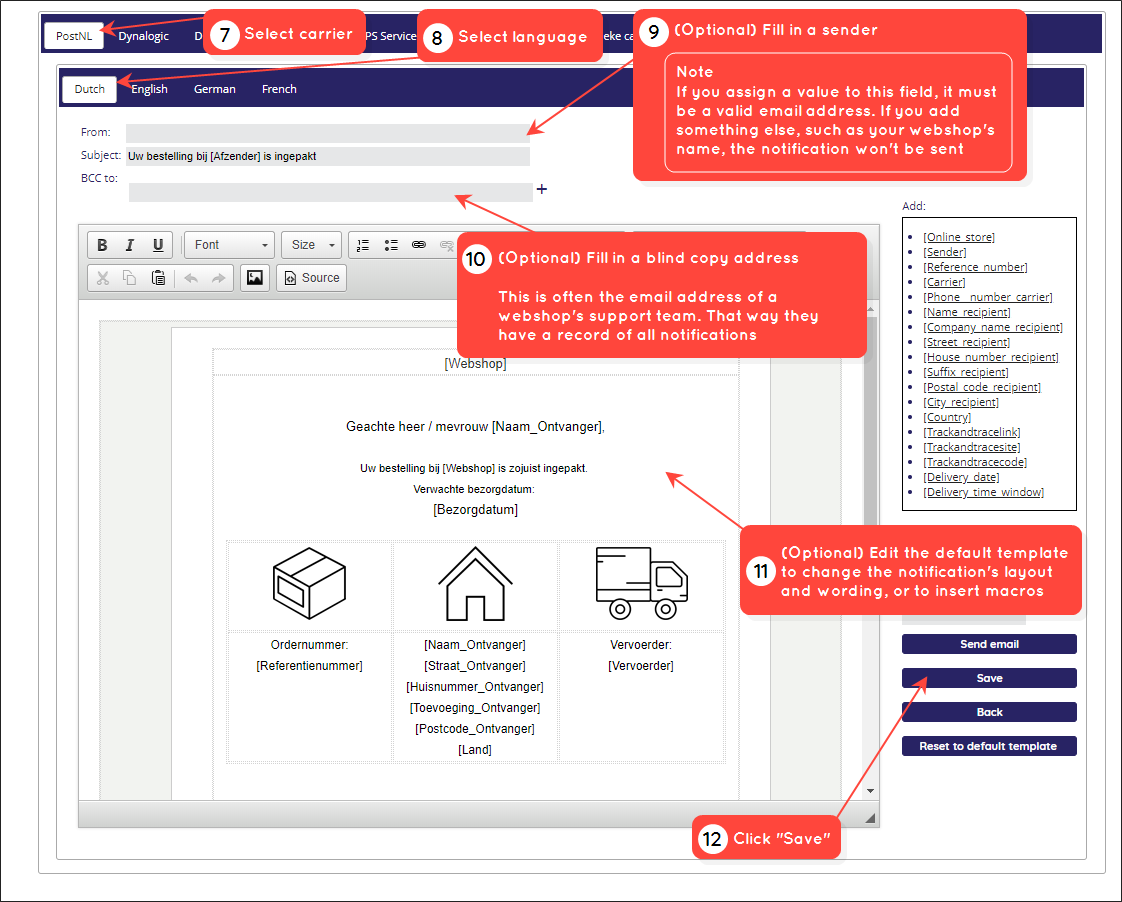
Task: Insert the [Company_name_recipient] macro
Action: 993,327
